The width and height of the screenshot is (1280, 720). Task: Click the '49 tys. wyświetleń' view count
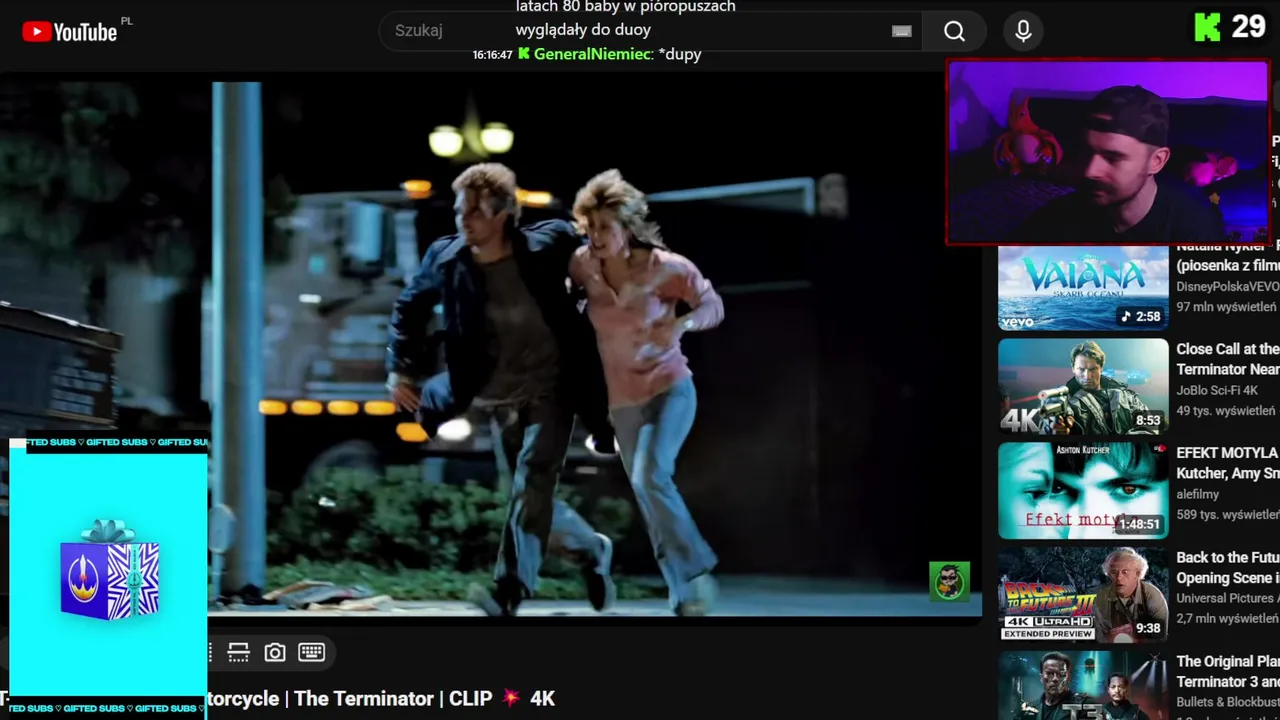[x=1226, y=411]
